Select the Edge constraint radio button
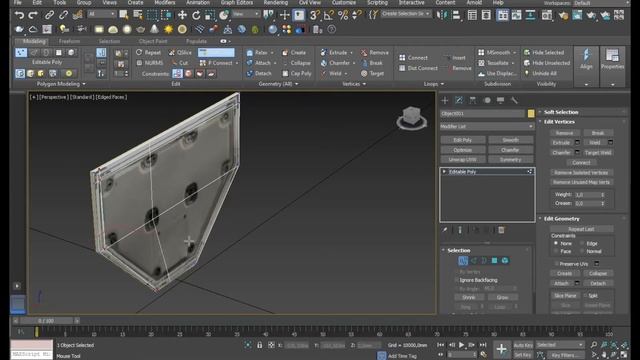The width and height of the screenshot is (640, 360). tap(582, 243)
